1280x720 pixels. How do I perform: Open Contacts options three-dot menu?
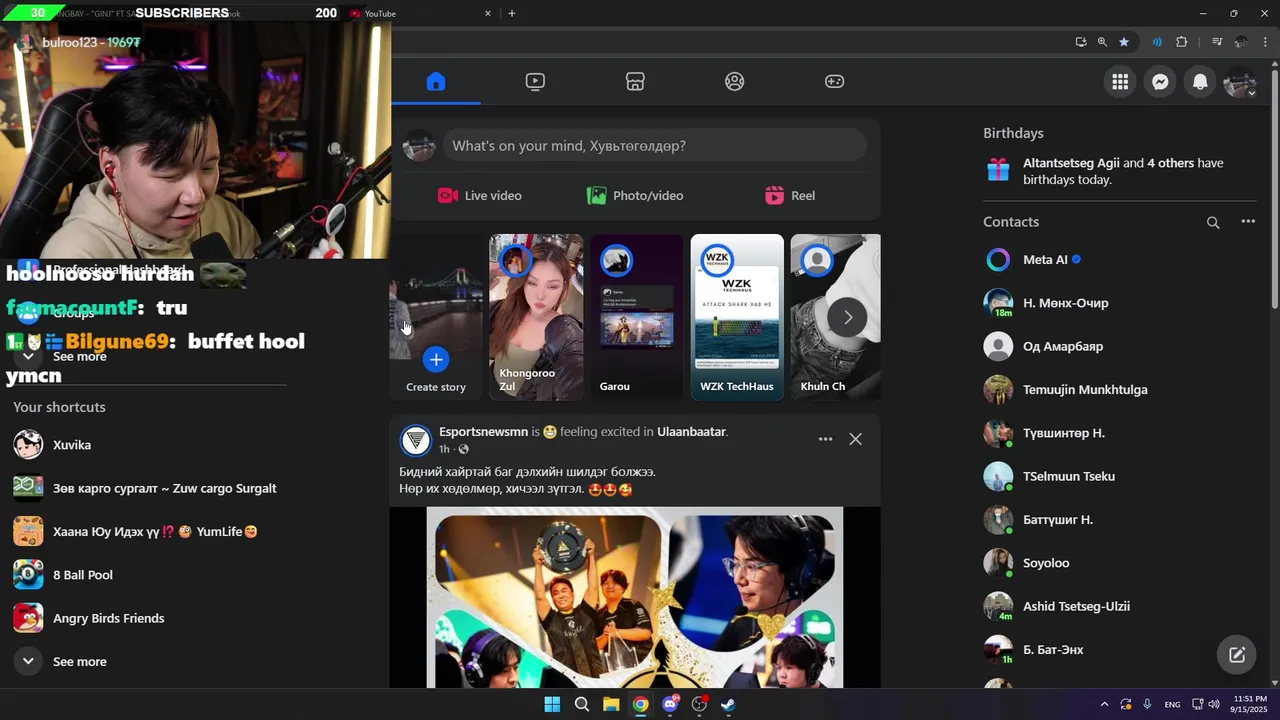coord(1248,222)
